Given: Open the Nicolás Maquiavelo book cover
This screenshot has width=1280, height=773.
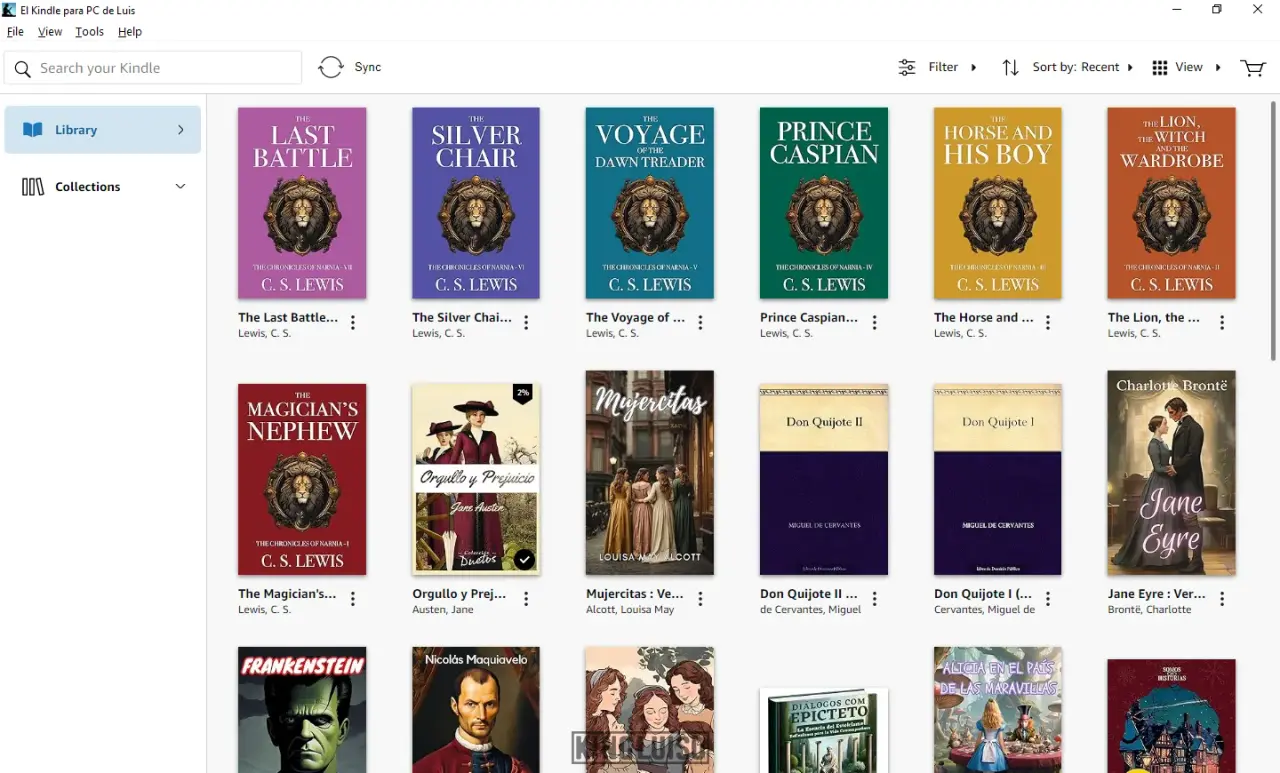Looking at the screenshot, I should (x=476, y=710).
